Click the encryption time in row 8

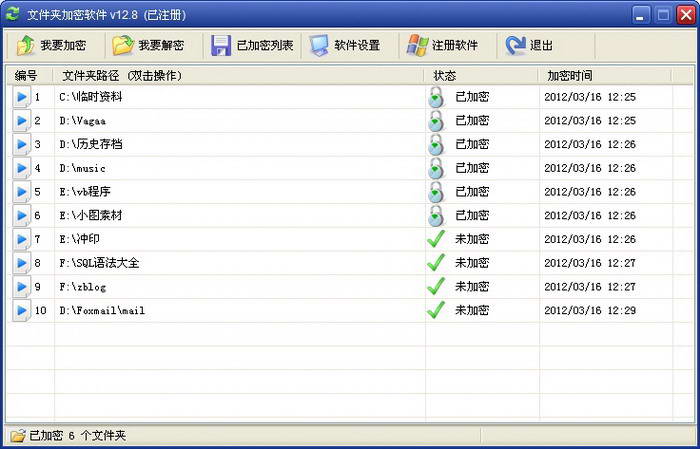tap(590, 263)
